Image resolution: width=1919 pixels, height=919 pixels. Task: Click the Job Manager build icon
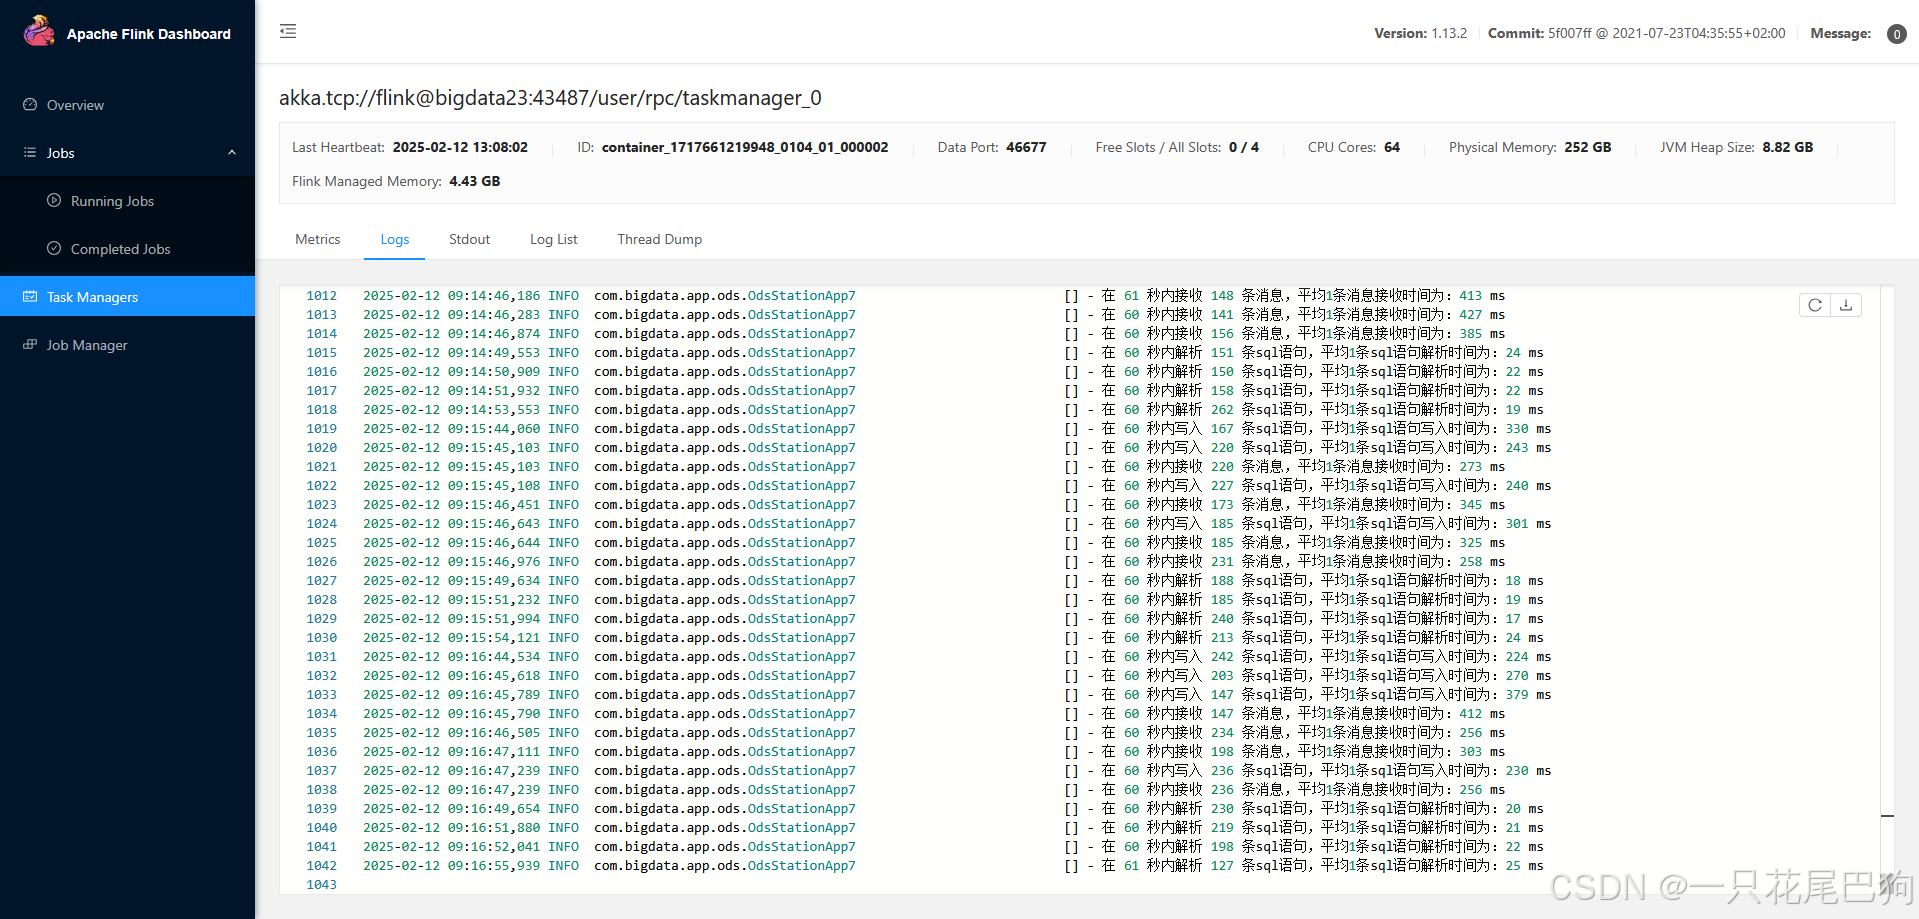pos(30,344)
